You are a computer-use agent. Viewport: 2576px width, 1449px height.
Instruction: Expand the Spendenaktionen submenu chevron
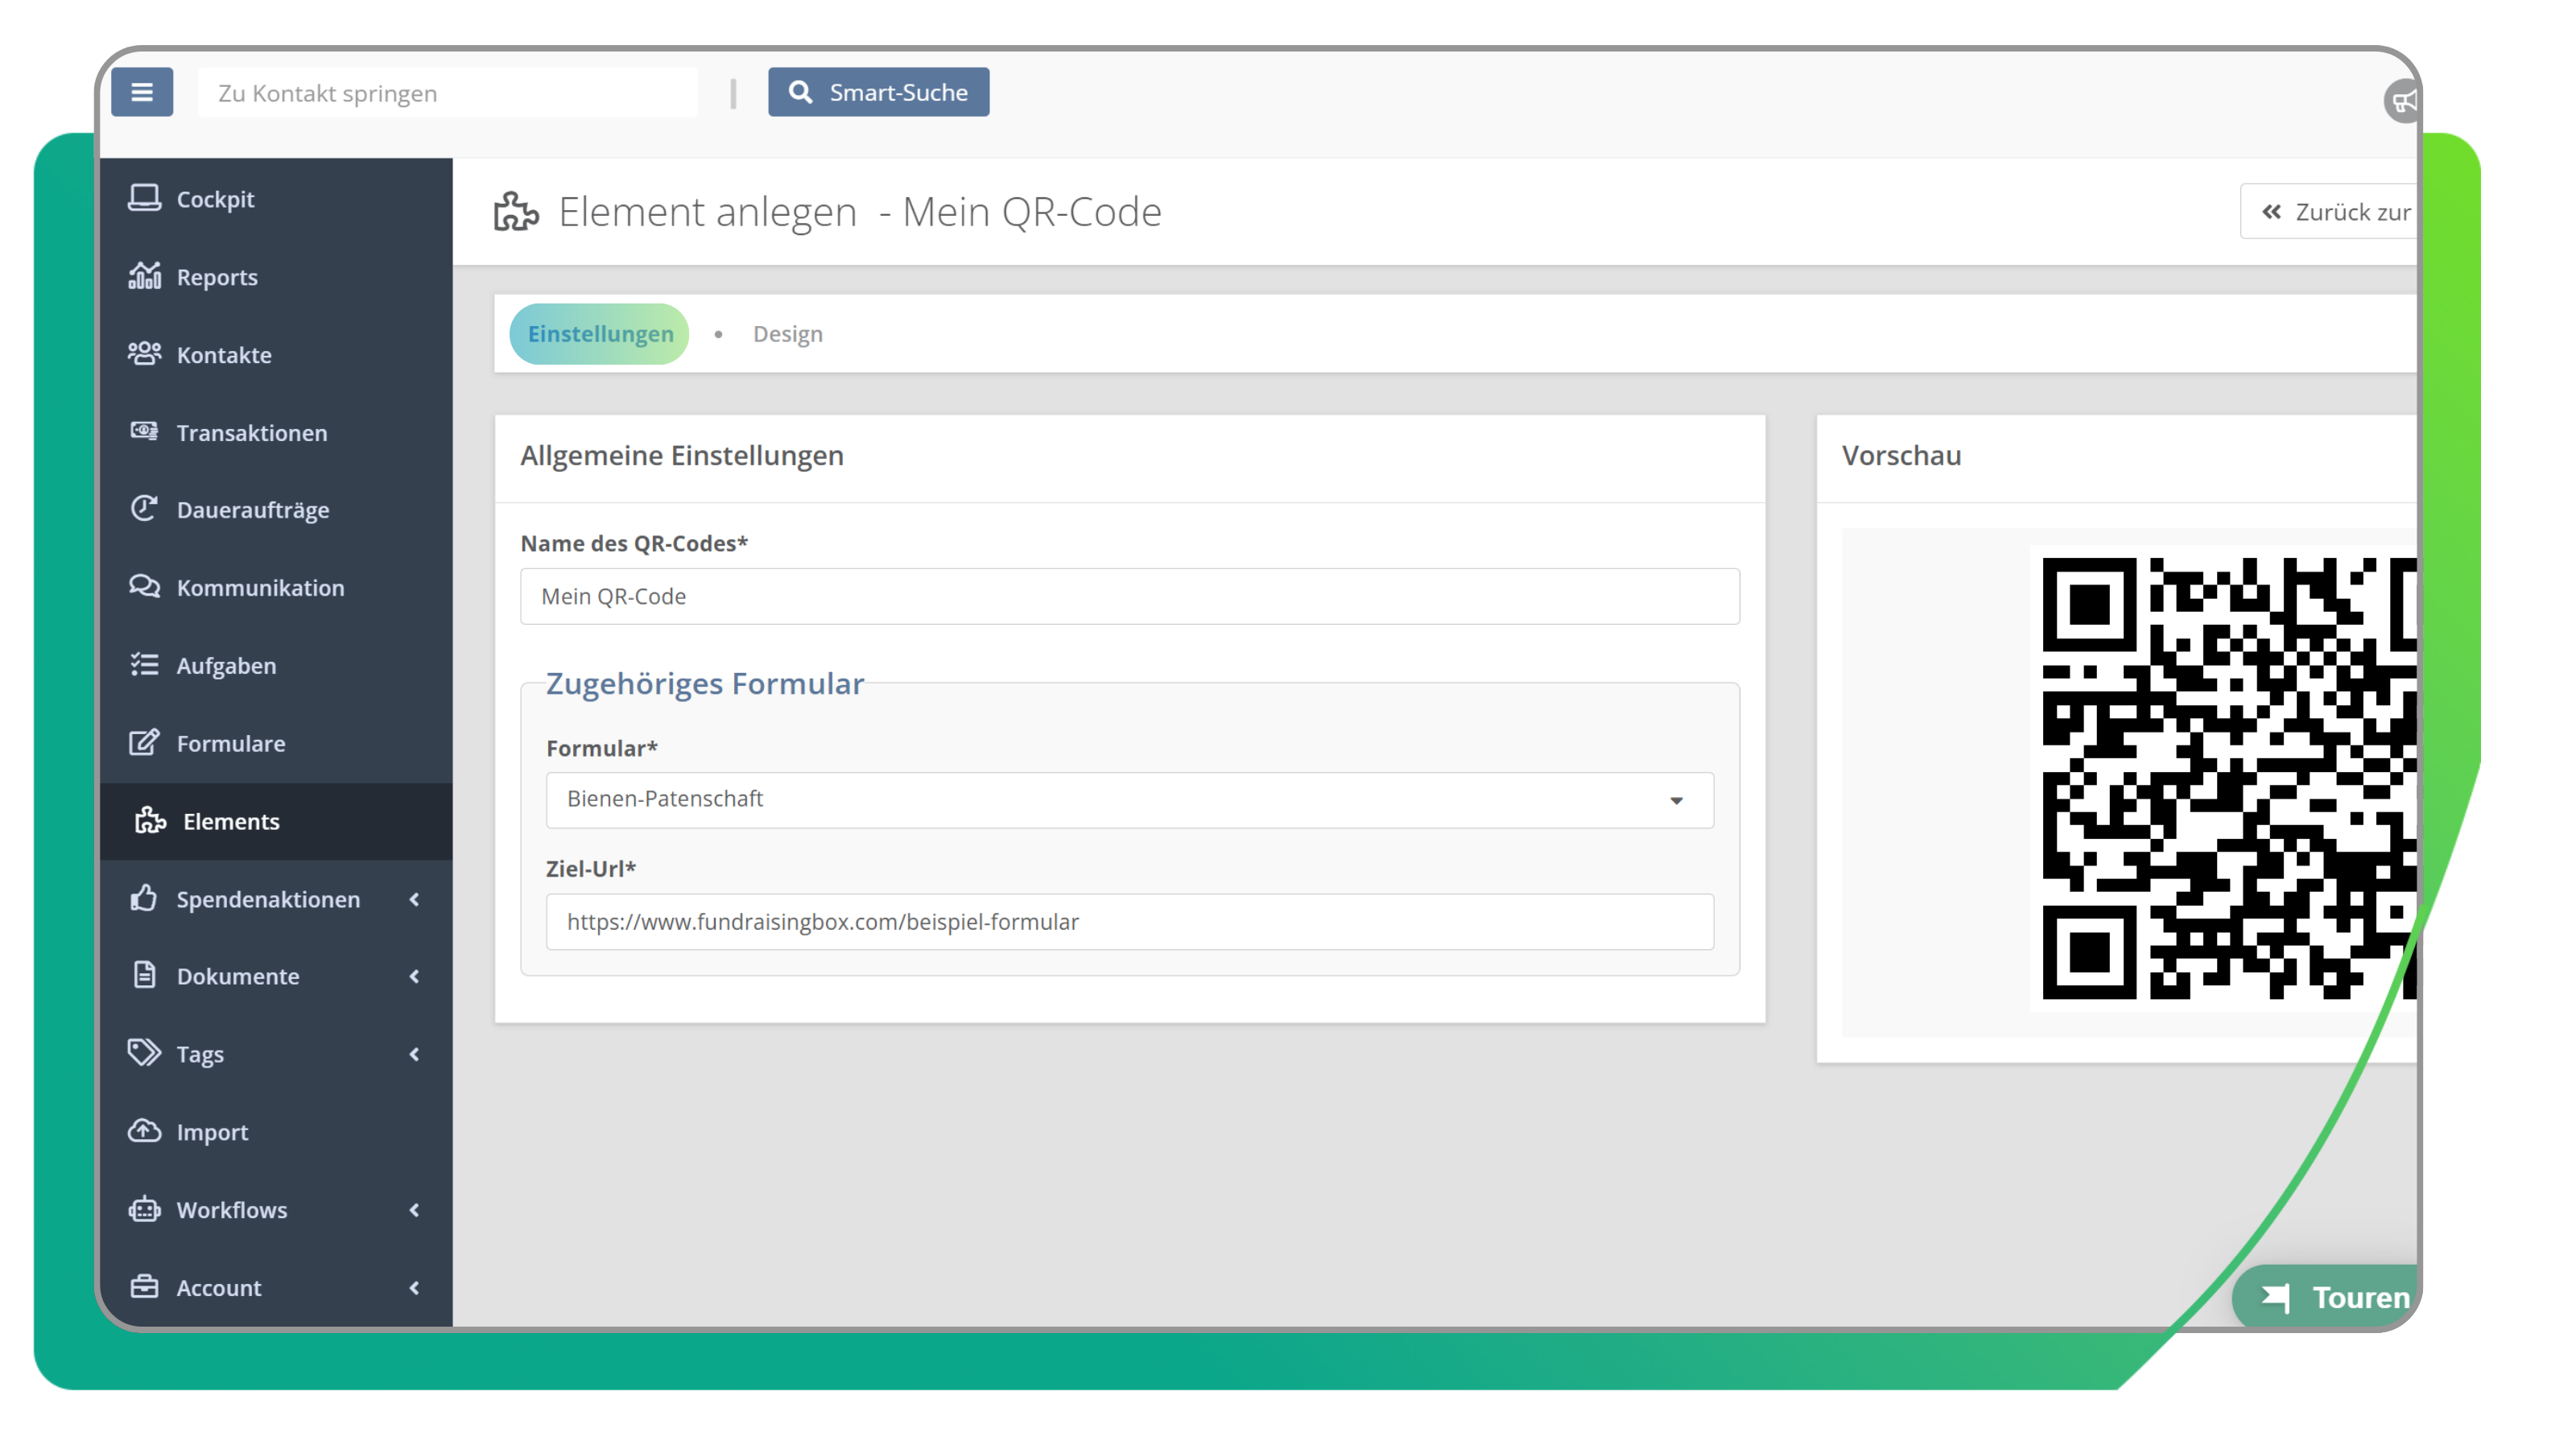coord(414,899)
